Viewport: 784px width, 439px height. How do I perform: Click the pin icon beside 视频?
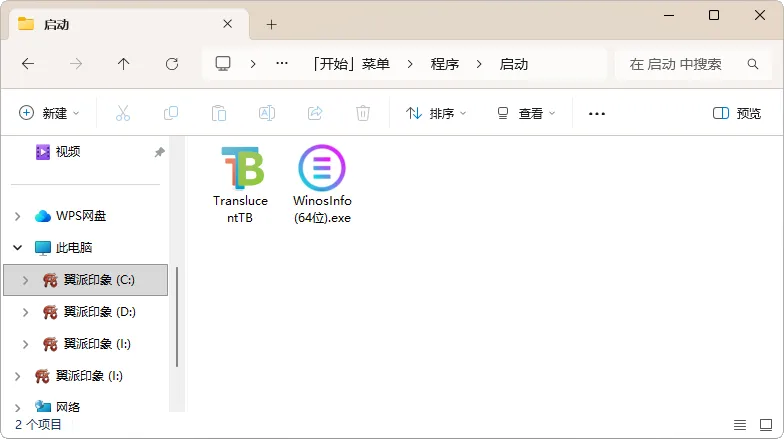[160, 152]
